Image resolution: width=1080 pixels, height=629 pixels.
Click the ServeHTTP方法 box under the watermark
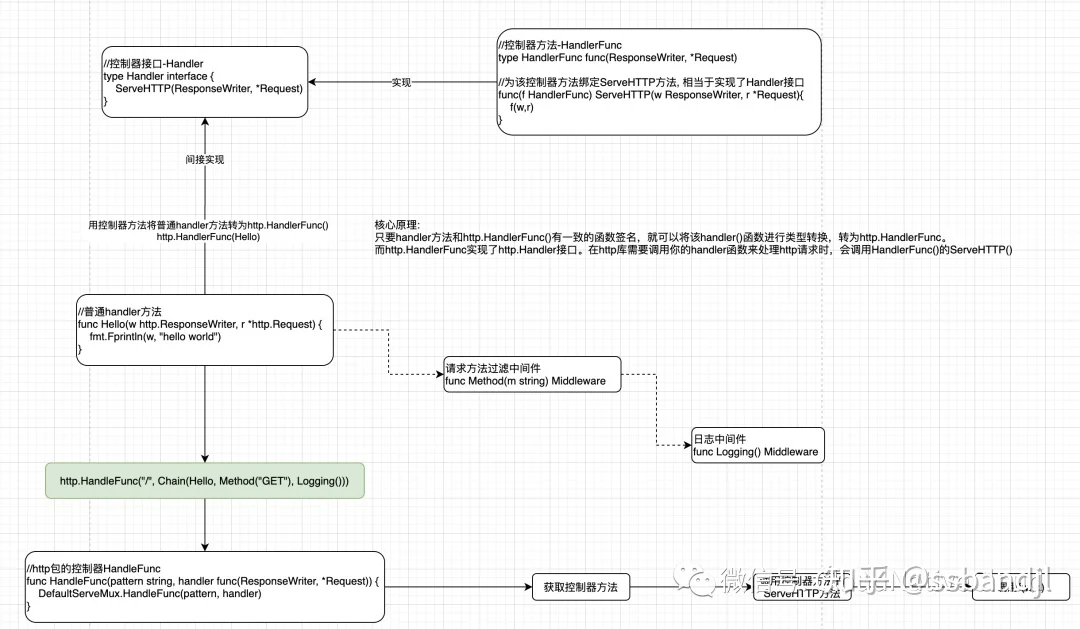click(x=802, y=587)
